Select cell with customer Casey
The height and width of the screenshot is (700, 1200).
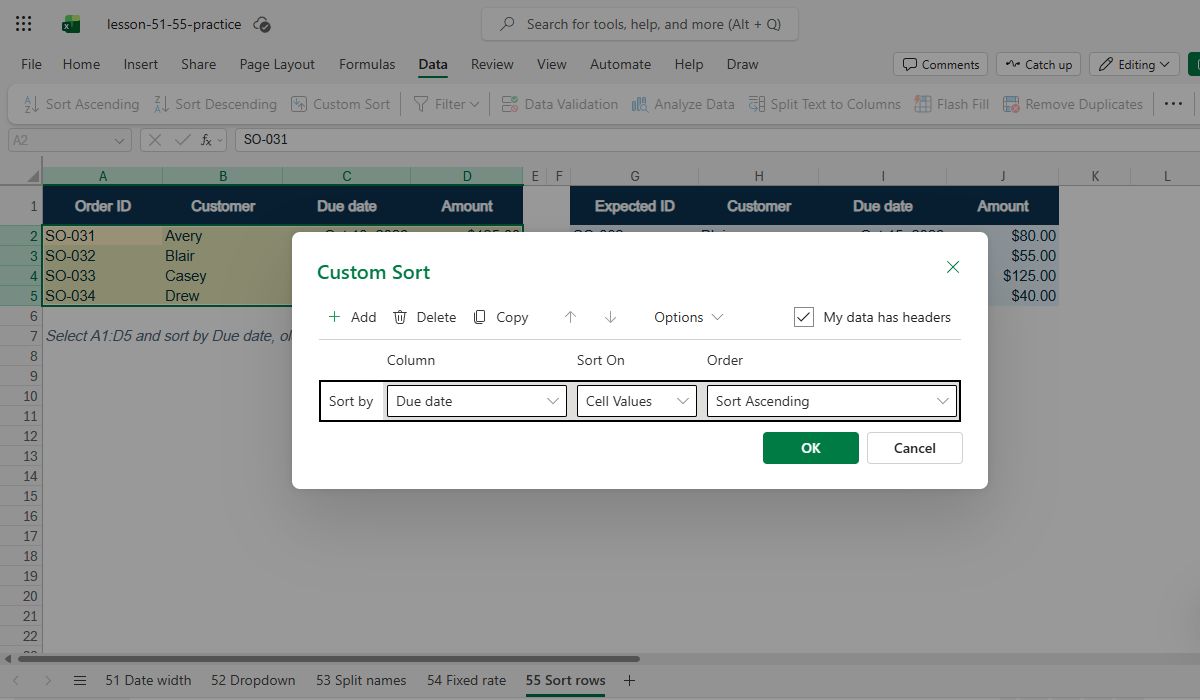[223, 276]
